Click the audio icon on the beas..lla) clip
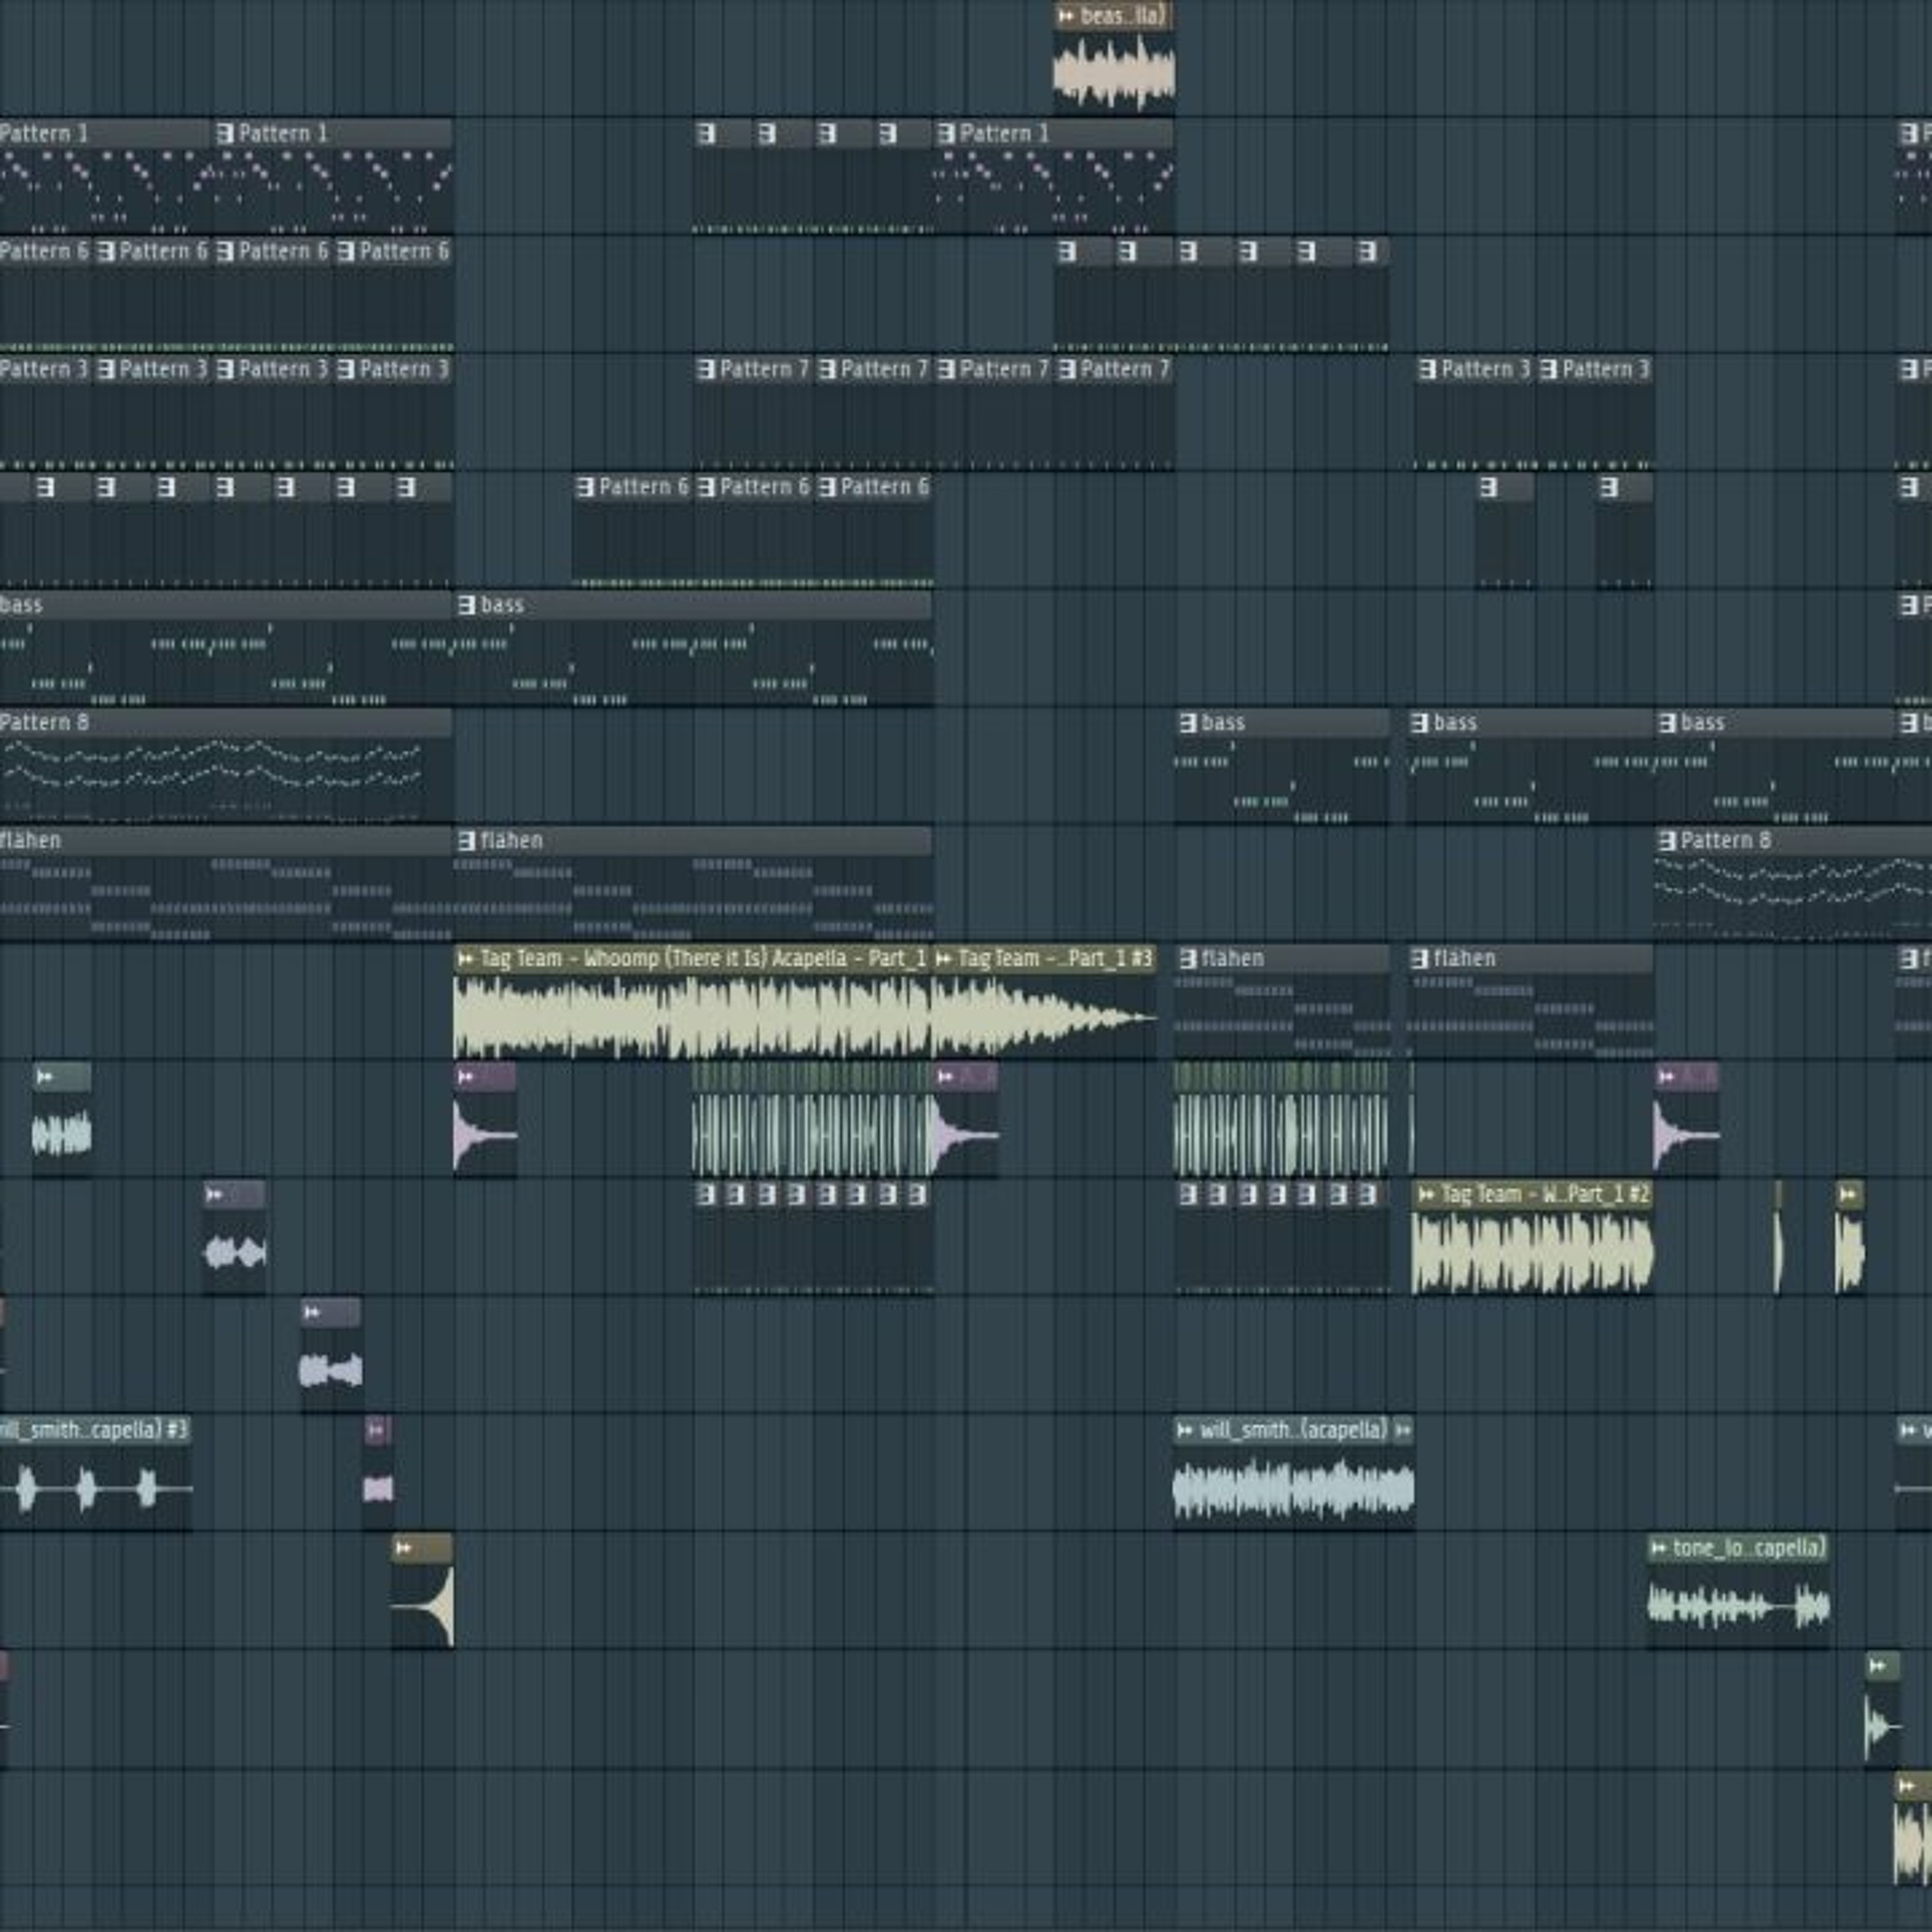The width and height of the screenshot is (1932, 1932). click(x=1066, y=16)
